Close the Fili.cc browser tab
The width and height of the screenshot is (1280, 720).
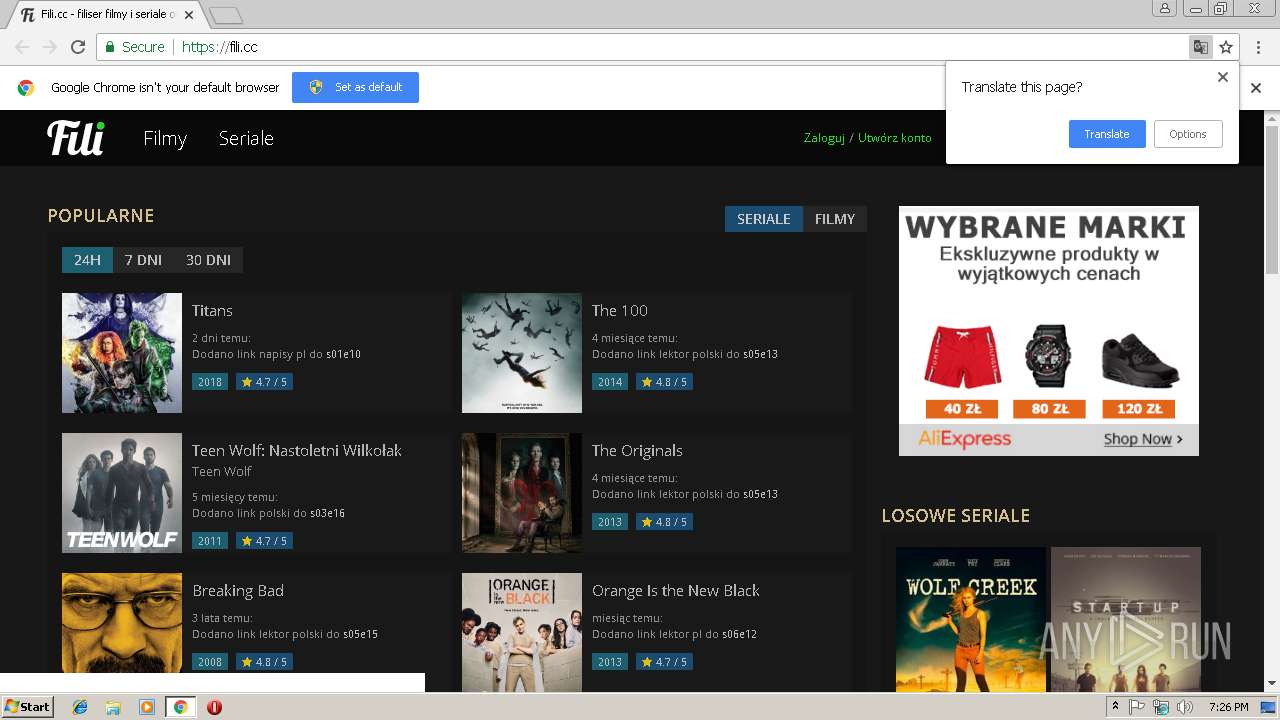(189, 15)
